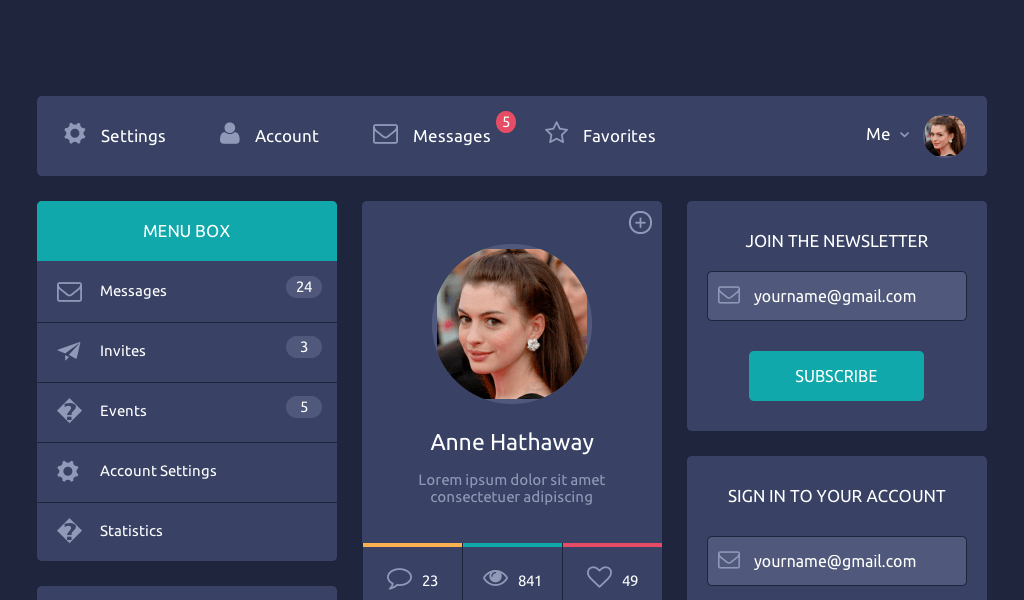The image size is (1024, 600).
Task: Click the Messages notification badge showing 5
Action: pyautogui.click(x=506, y=122)
